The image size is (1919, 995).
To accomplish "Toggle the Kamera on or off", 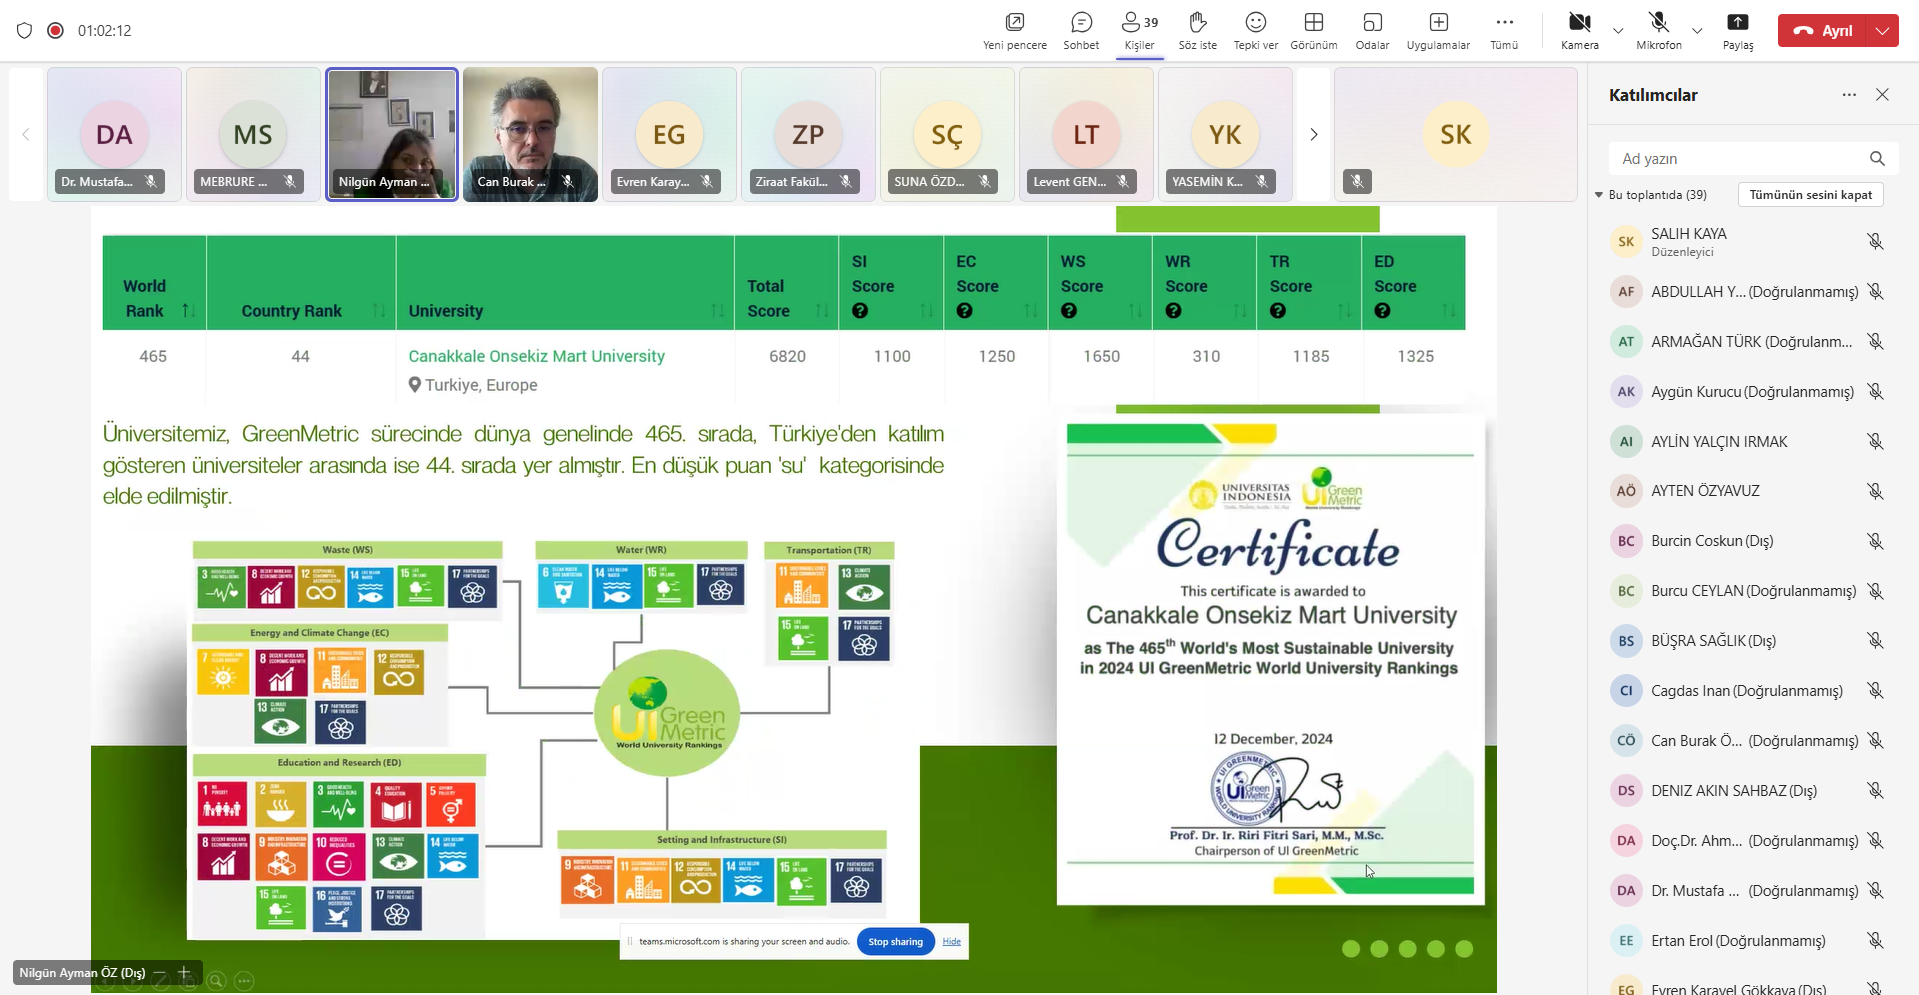I will 1579,30.
